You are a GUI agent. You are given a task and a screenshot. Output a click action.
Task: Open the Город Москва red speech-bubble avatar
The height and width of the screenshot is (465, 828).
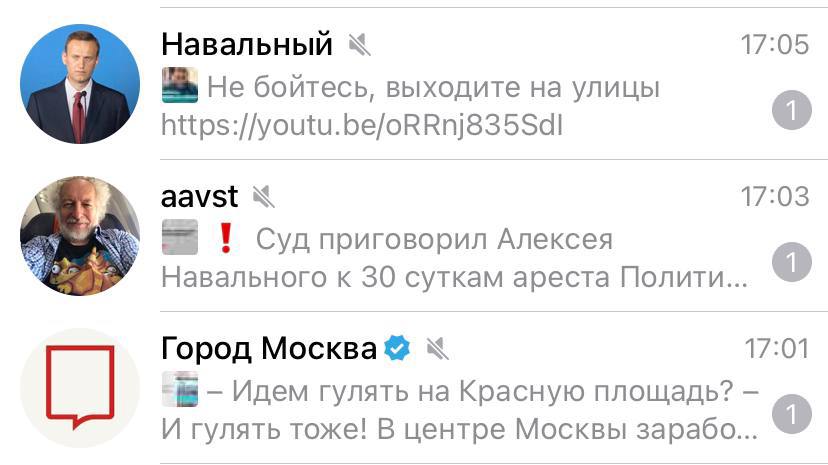point(80,387)
